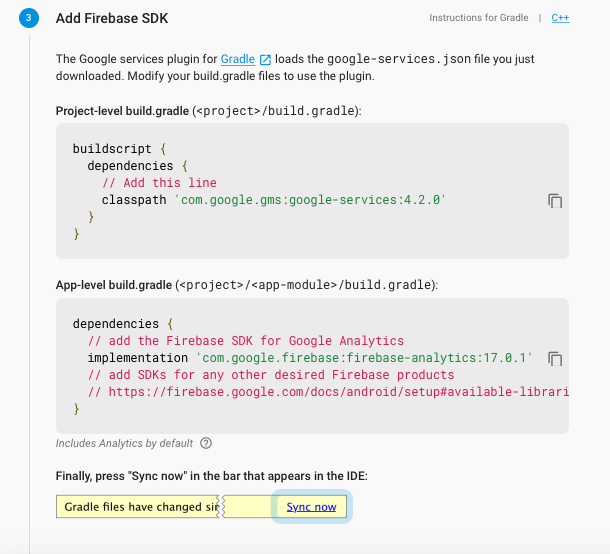Screen dimensions: 610x554
Task: Copy the app-level dependencies code snippet
Action: [555, 359]
